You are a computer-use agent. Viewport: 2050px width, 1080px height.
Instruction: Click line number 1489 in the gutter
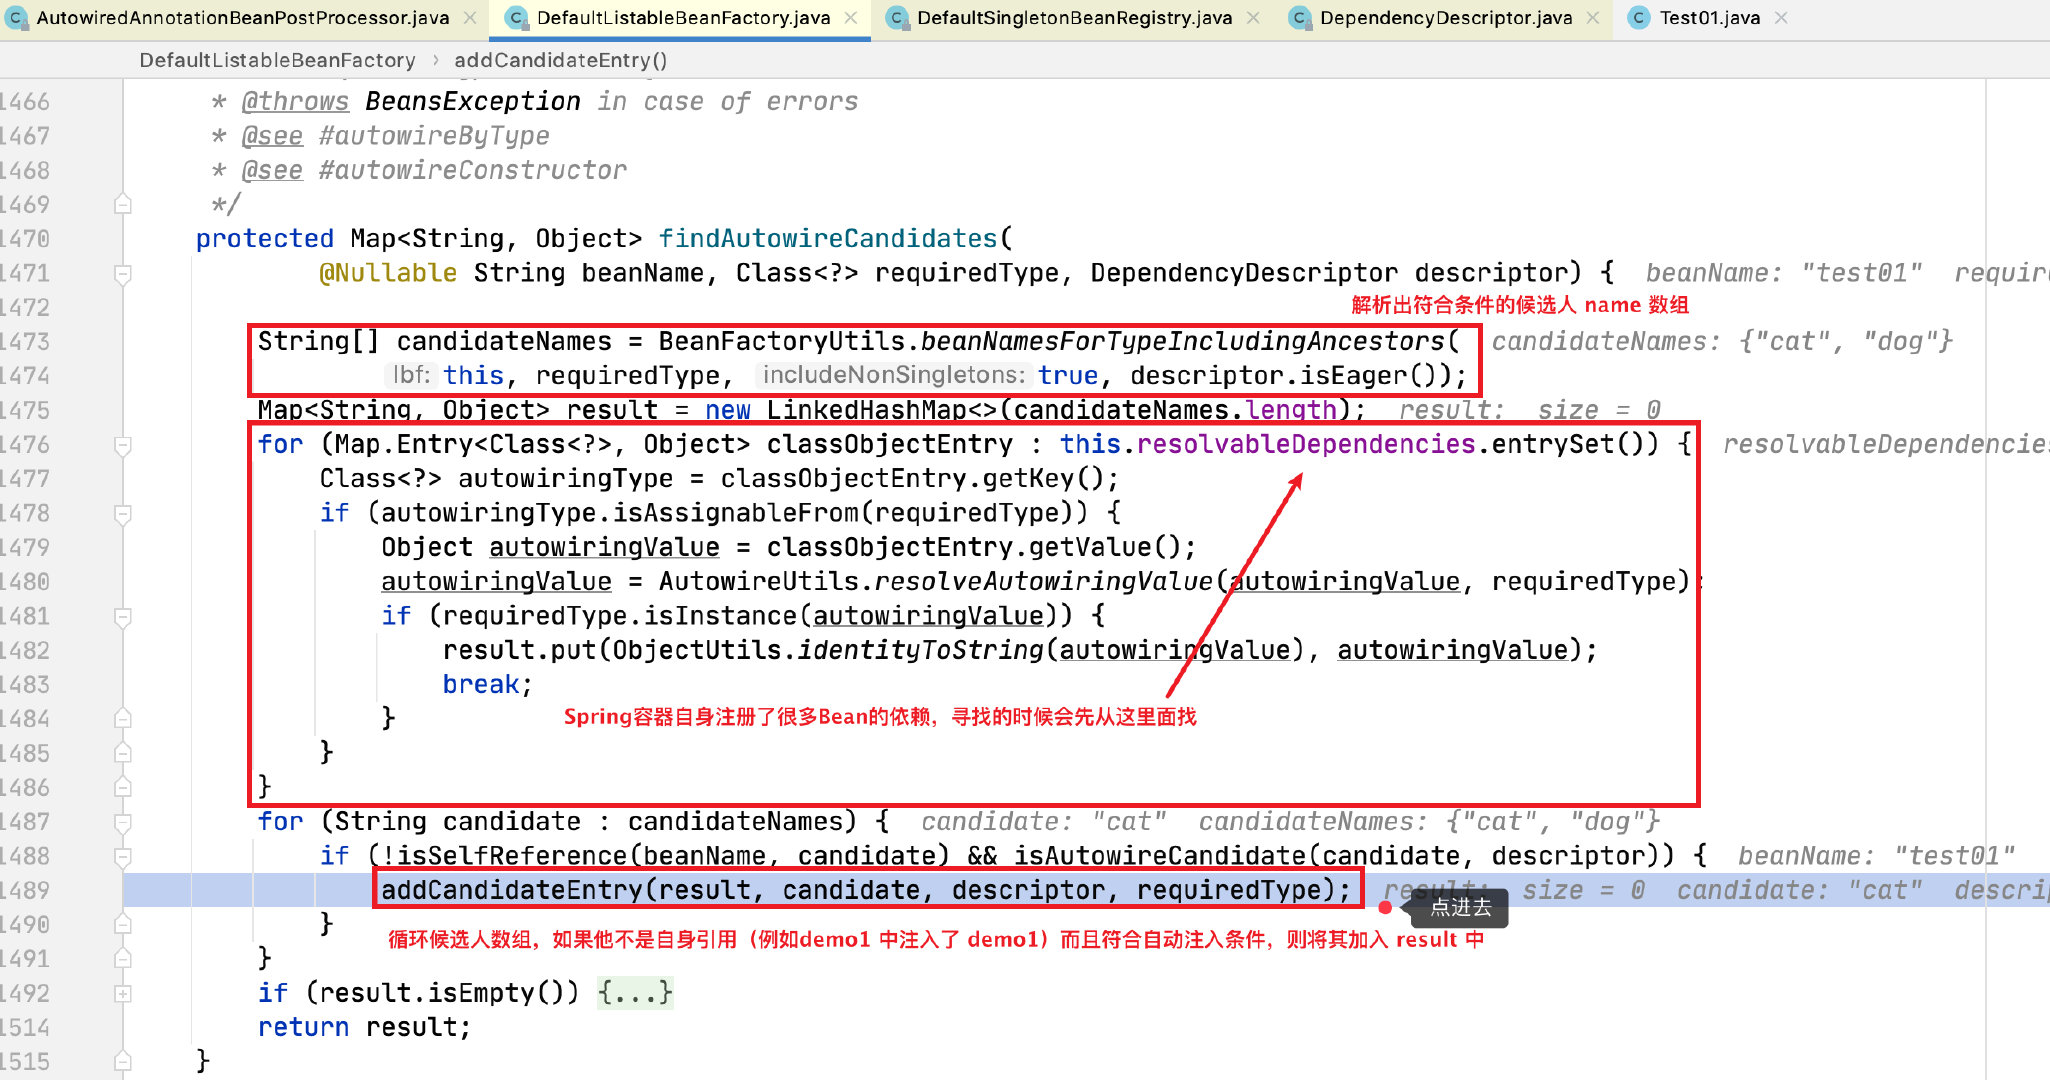point(24,890)
